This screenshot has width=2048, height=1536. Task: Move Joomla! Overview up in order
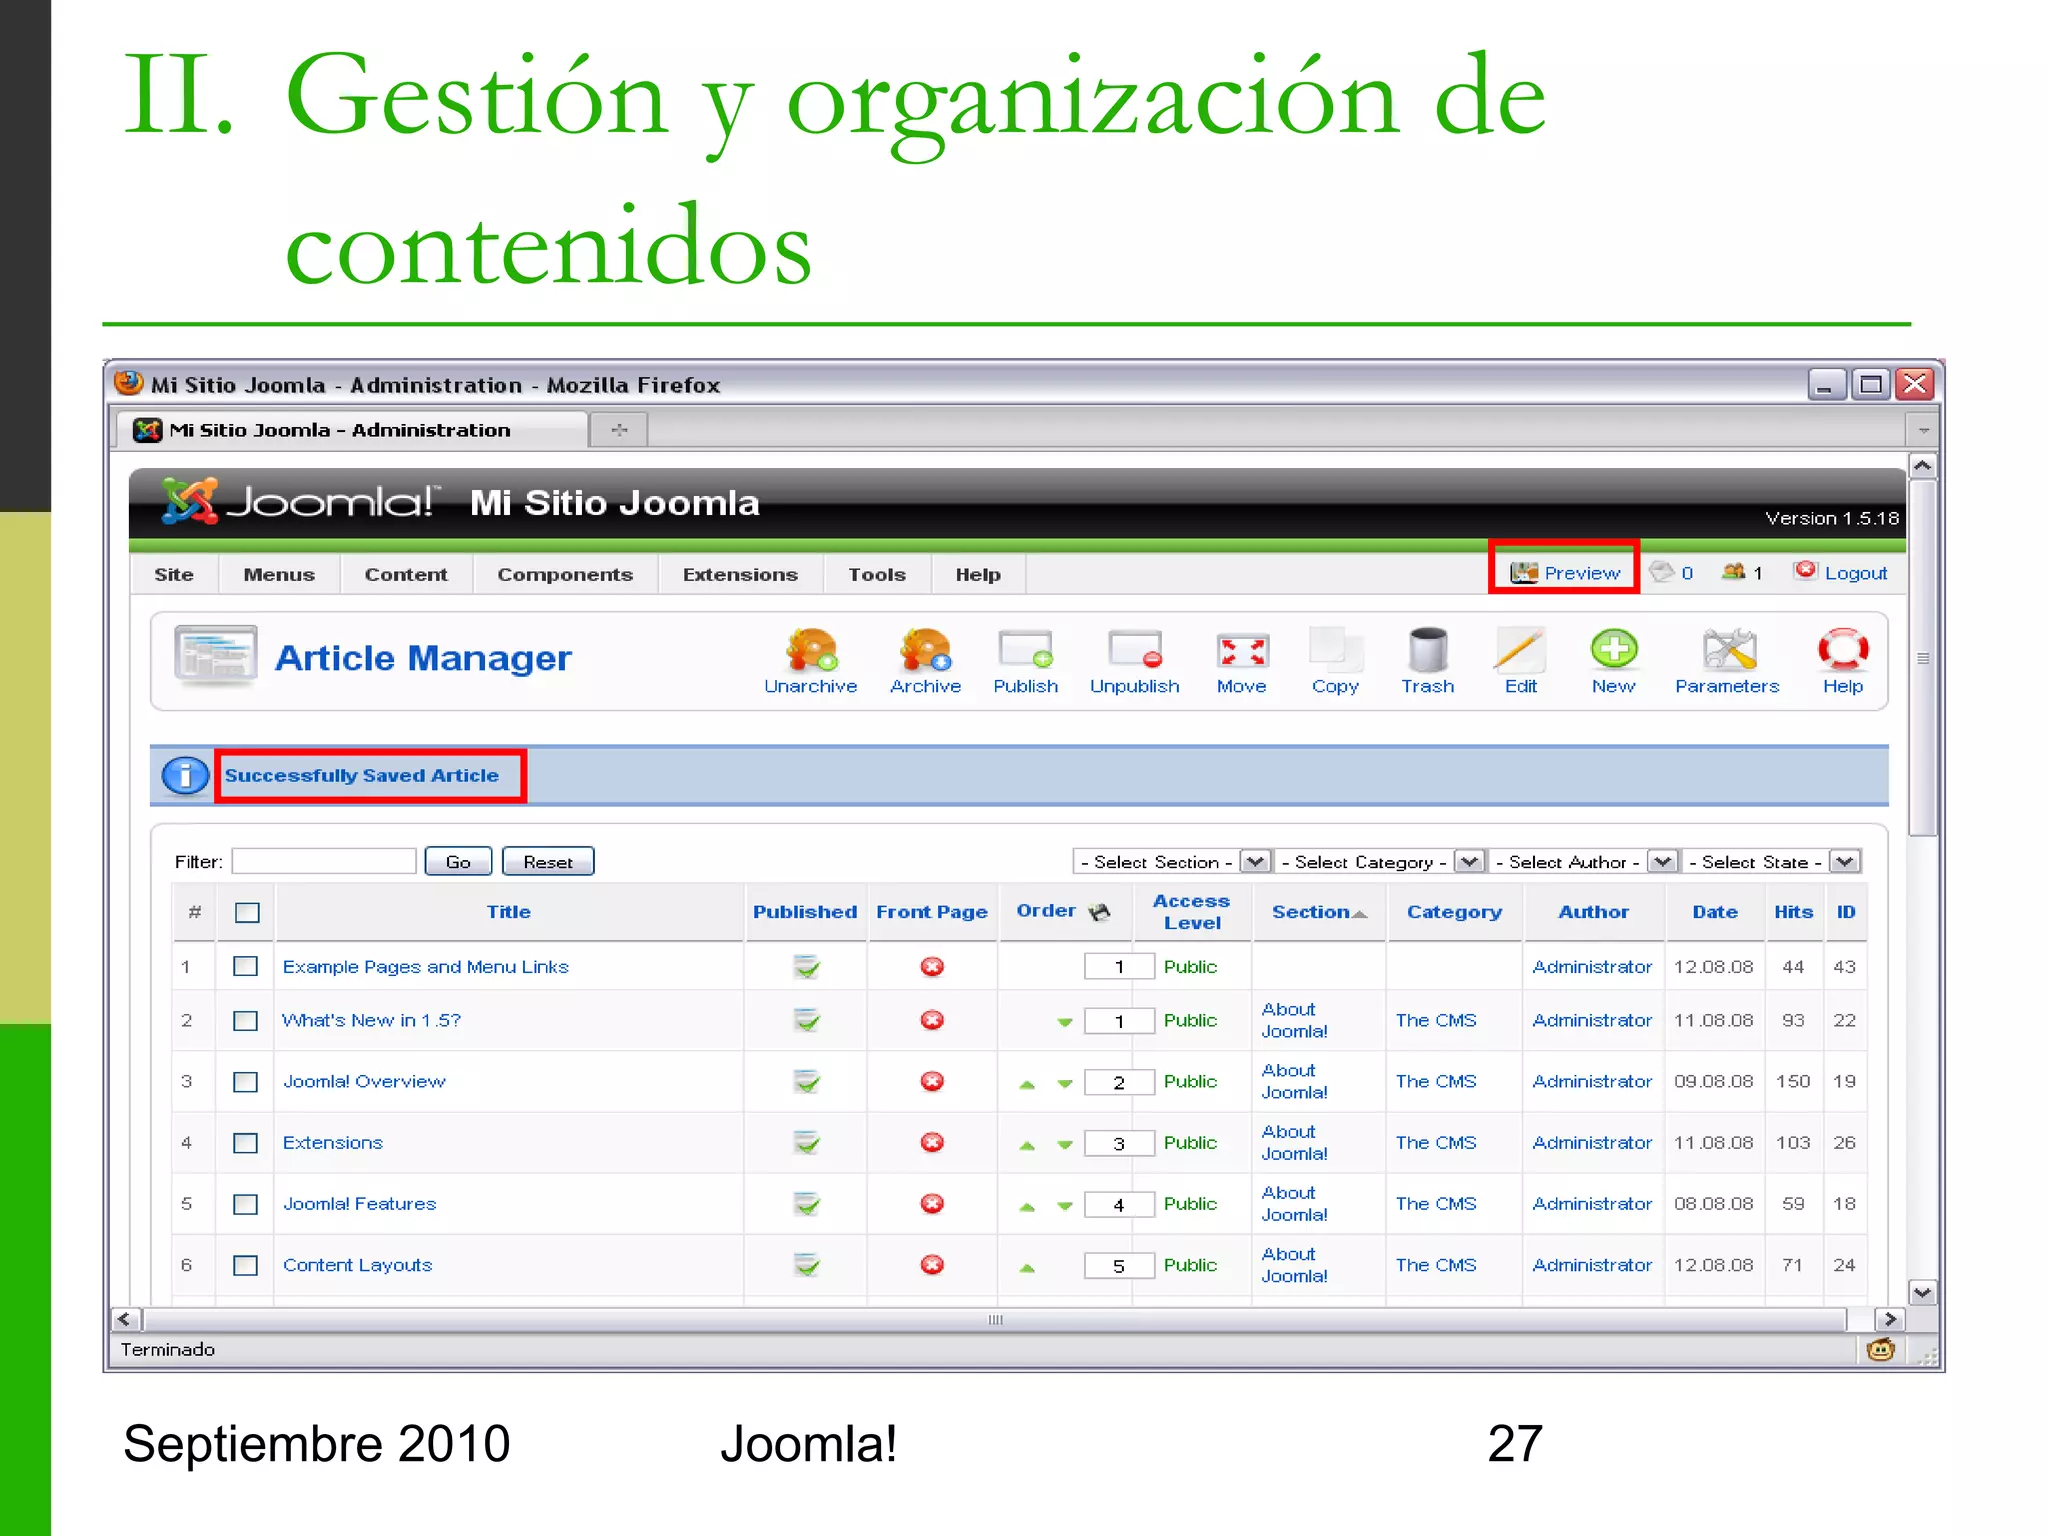point(1027,1084)
